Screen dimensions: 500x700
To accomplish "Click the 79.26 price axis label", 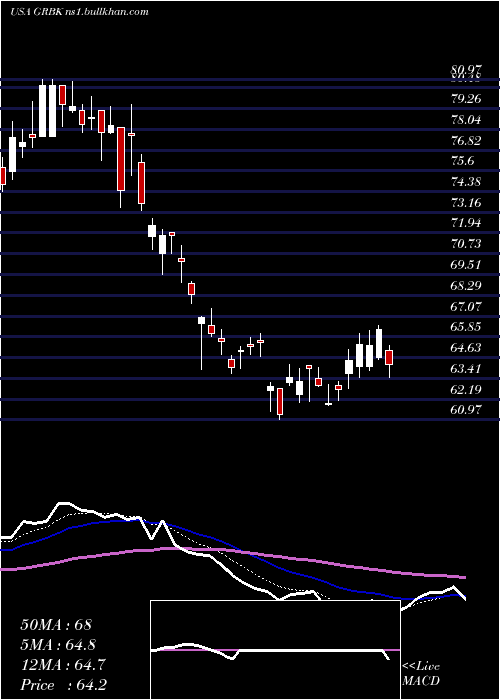I will pyautogui.click(x=466, y=99).
